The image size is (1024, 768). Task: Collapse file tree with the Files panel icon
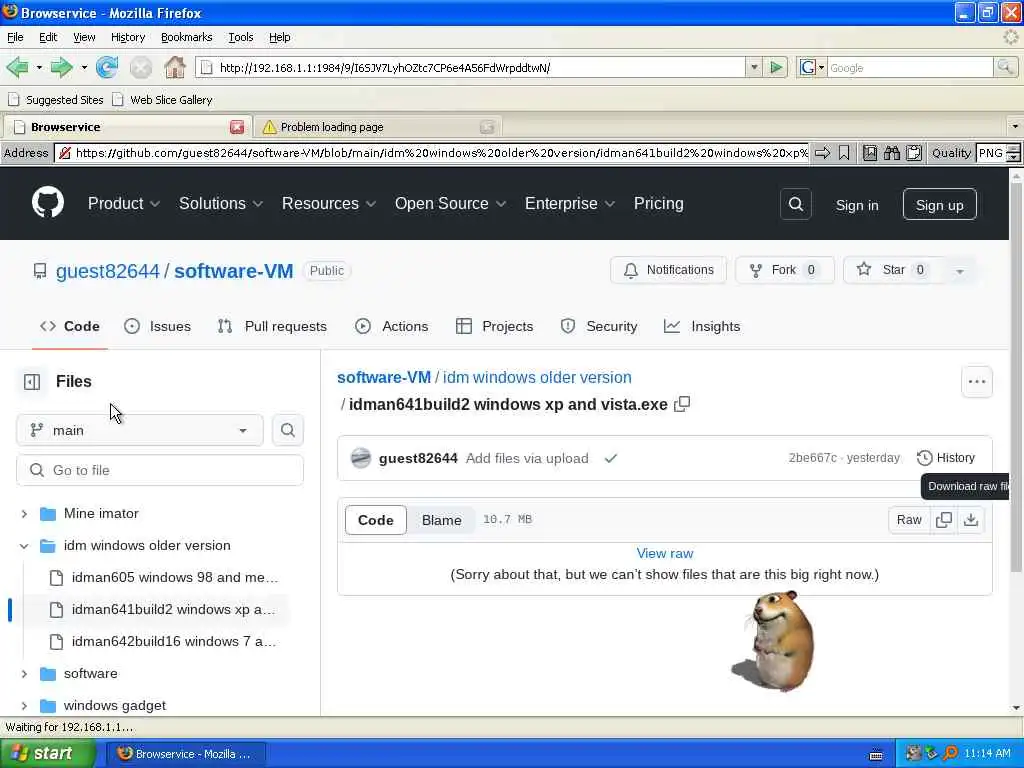click(32, 381)
